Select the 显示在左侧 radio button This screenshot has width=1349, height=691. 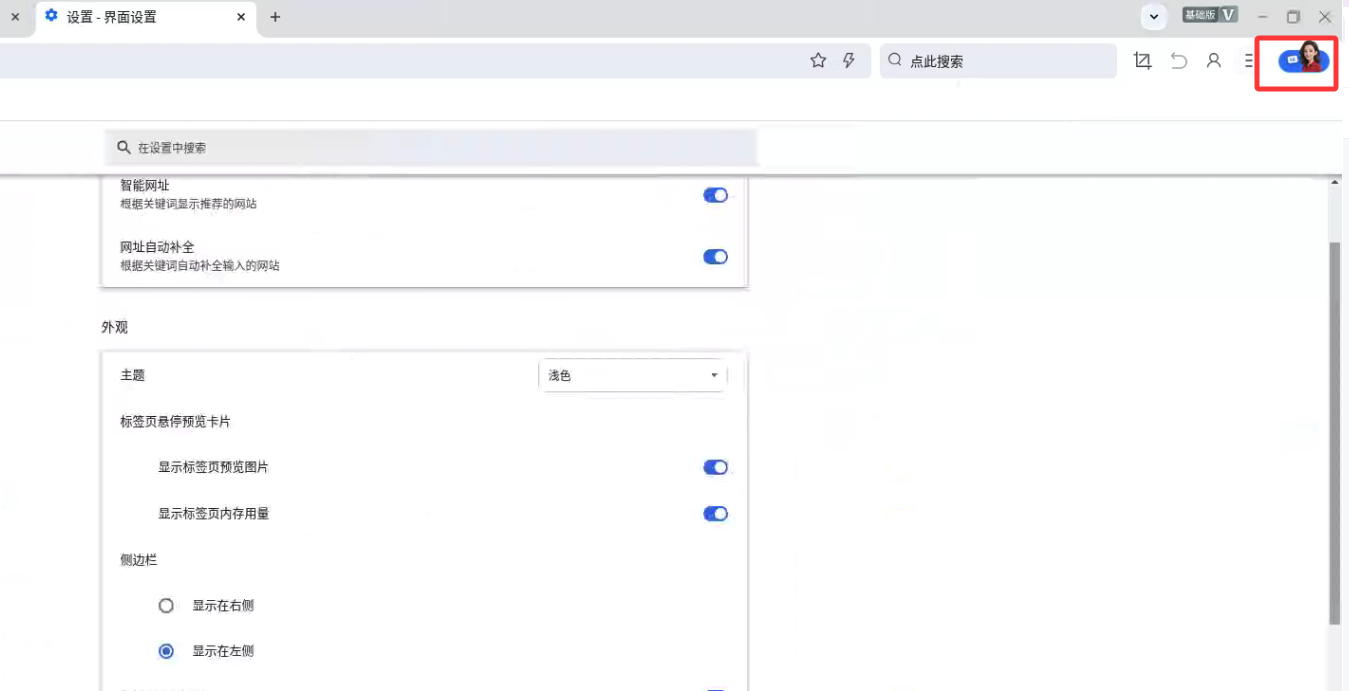click(x=167, y=651)
